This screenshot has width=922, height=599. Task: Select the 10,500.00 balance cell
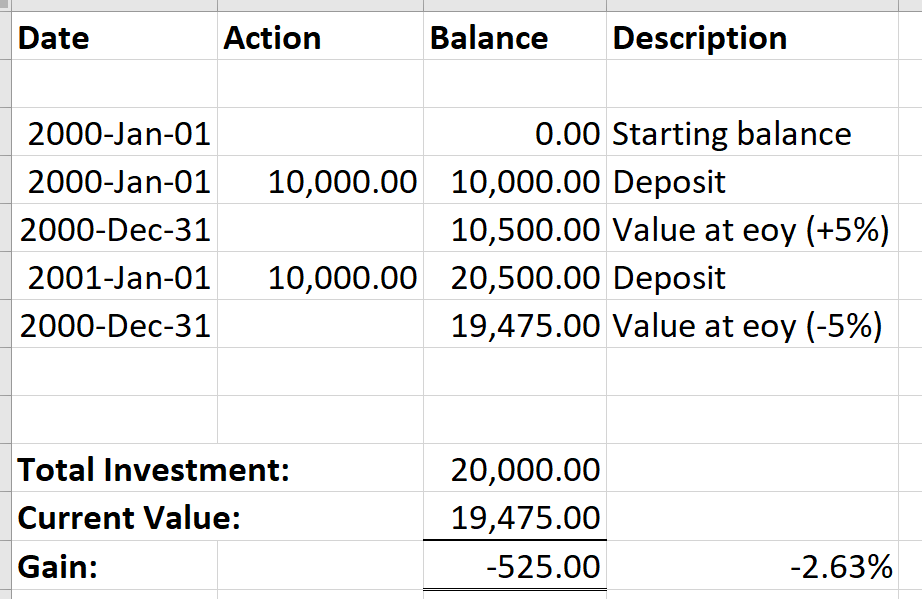515,229
